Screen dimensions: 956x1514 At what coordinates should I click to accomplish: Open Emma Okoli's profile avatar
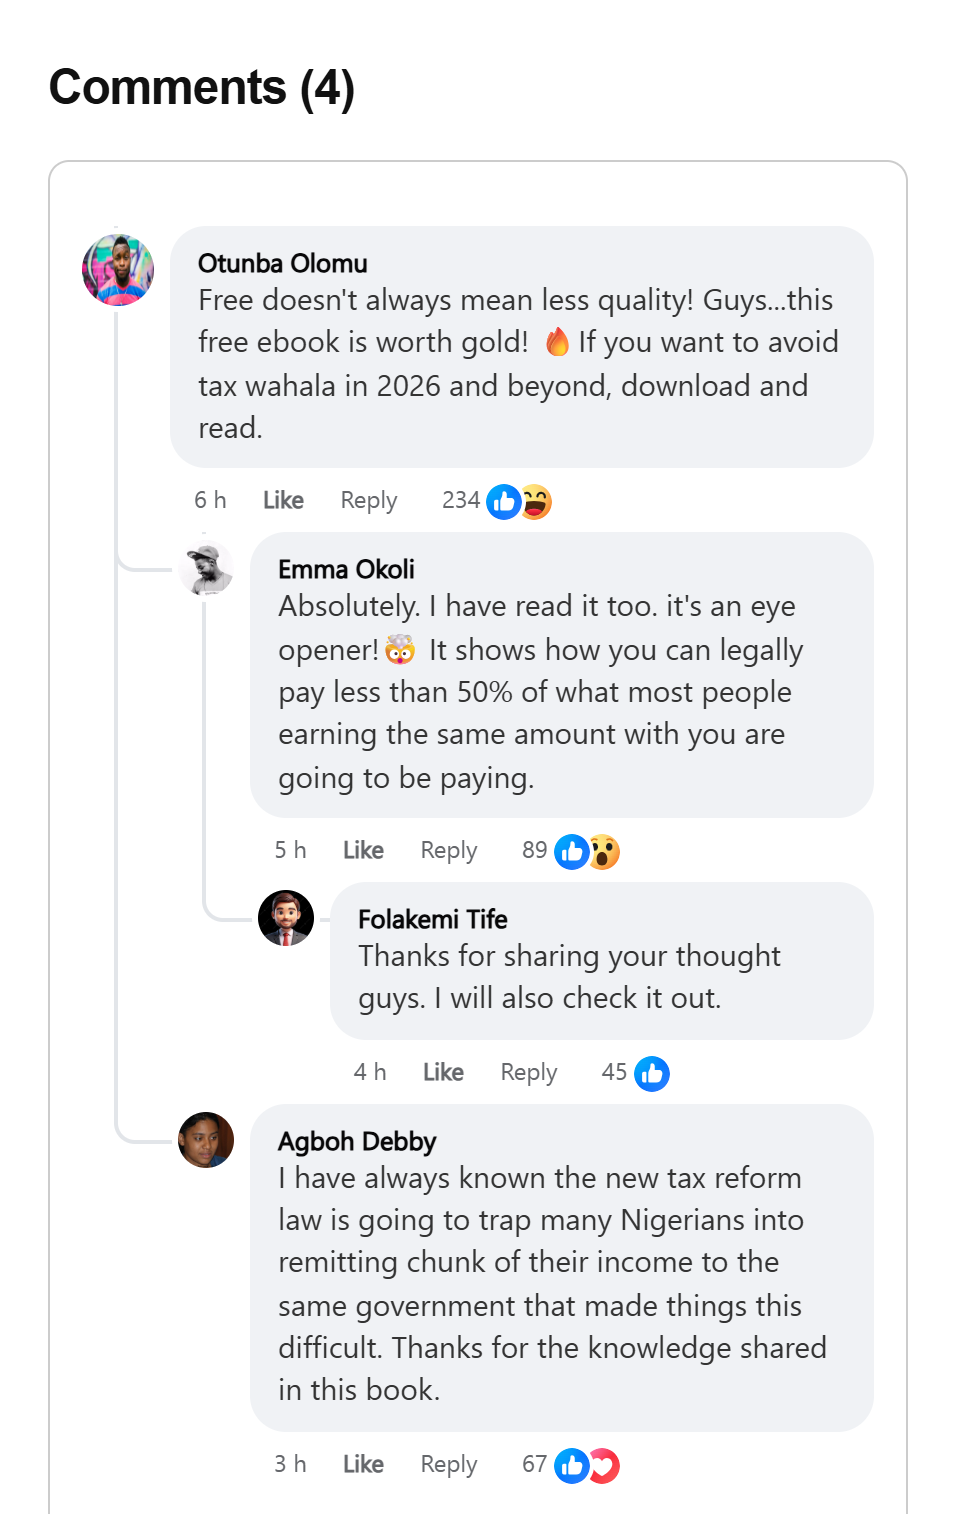coord(206,569)
